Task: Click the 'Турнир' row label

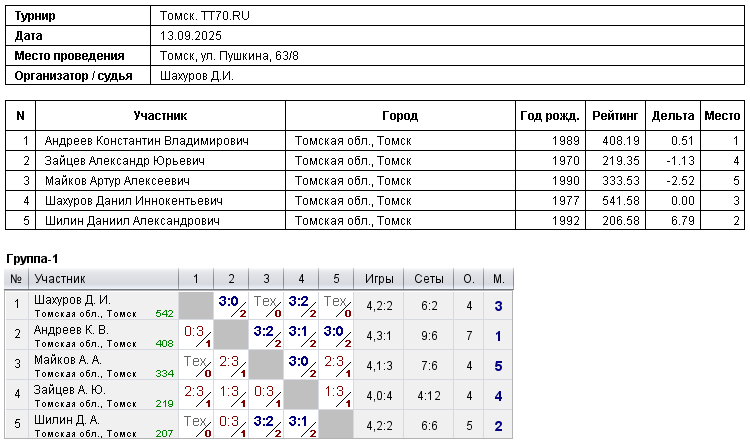Action: 35,16
